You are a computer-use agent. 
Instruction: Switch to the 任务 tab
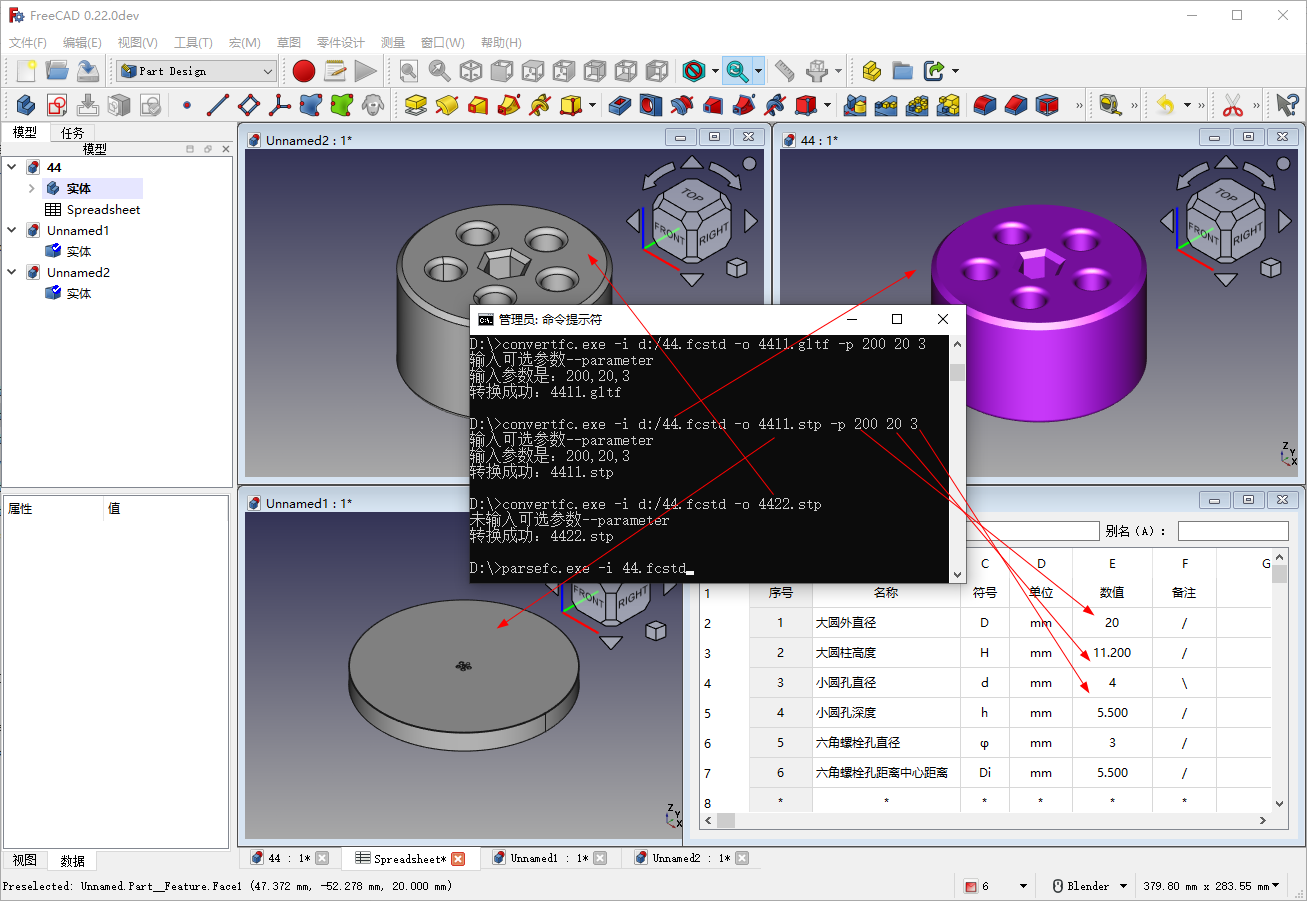point(72,132)
